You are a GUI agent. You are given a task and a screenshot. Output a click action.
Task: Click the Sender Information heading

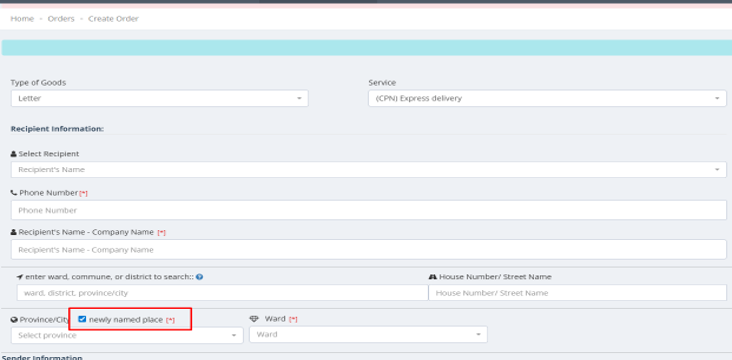click(x=42, y=357)
